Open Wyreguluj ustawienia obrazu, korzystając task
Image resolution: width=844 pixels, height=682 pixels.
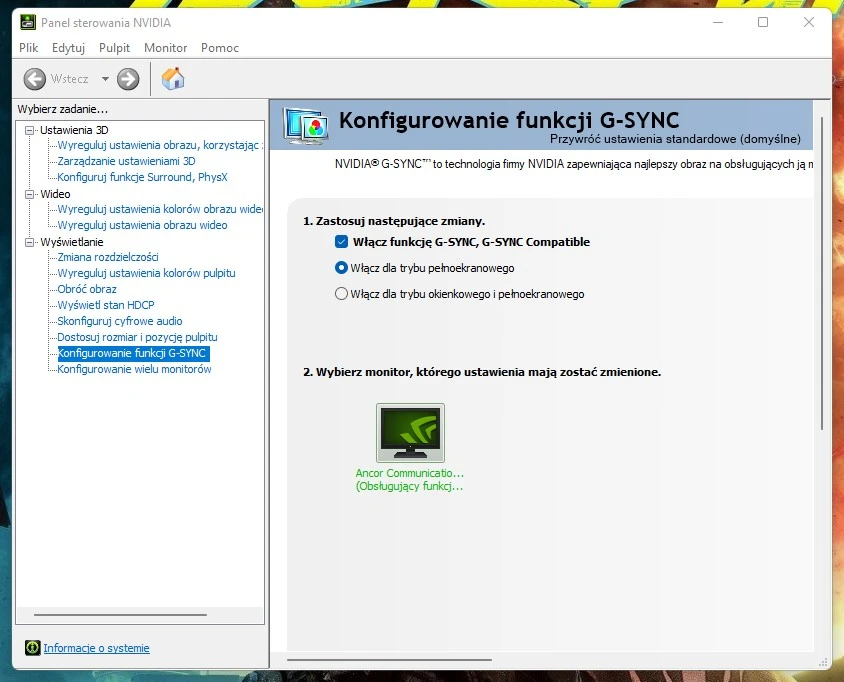pyautogui.click(x=160, y=145)
